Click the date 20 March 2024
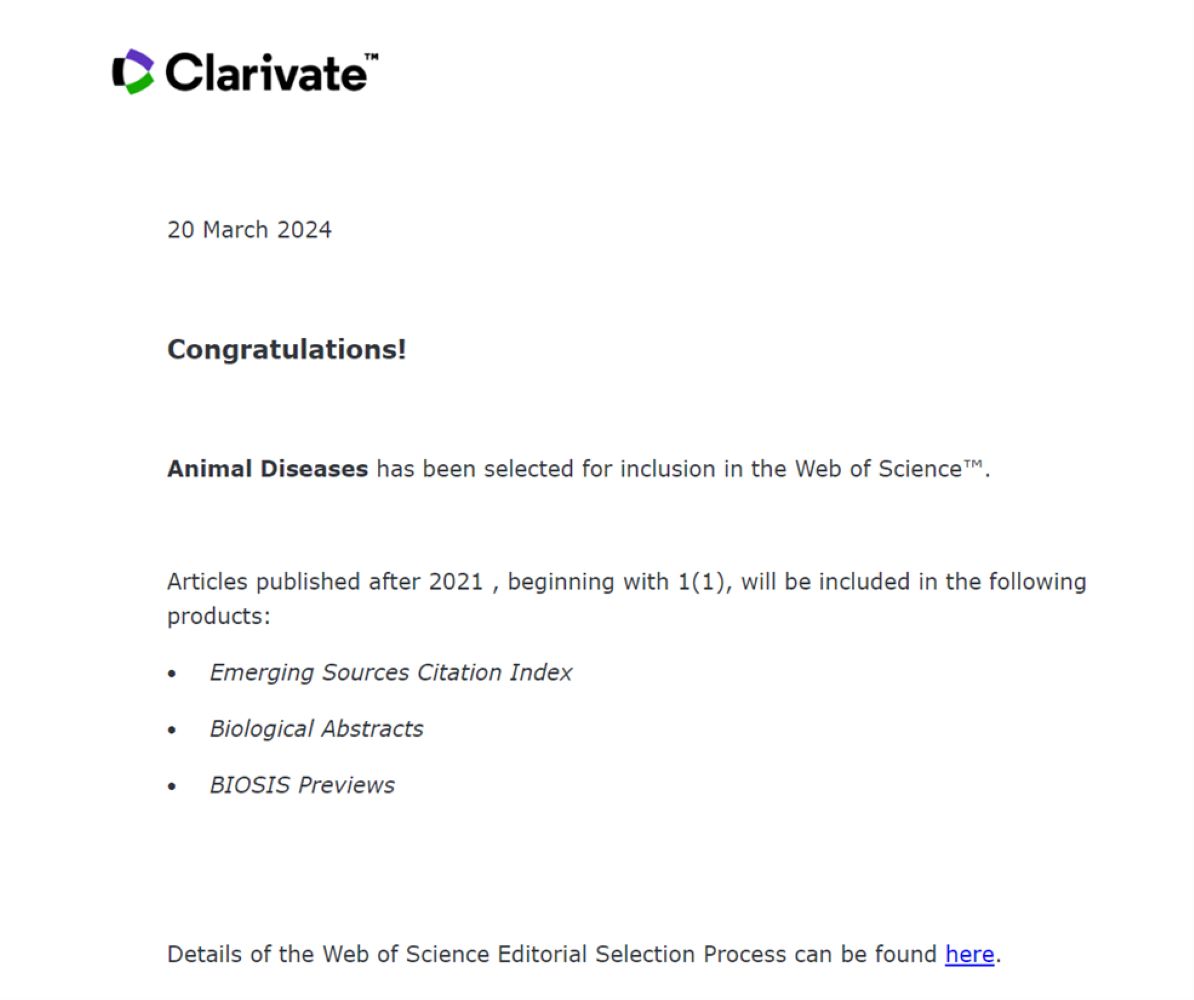Screen dimensions: 1194x1000 pyautogui.click(x=249, y=230)
